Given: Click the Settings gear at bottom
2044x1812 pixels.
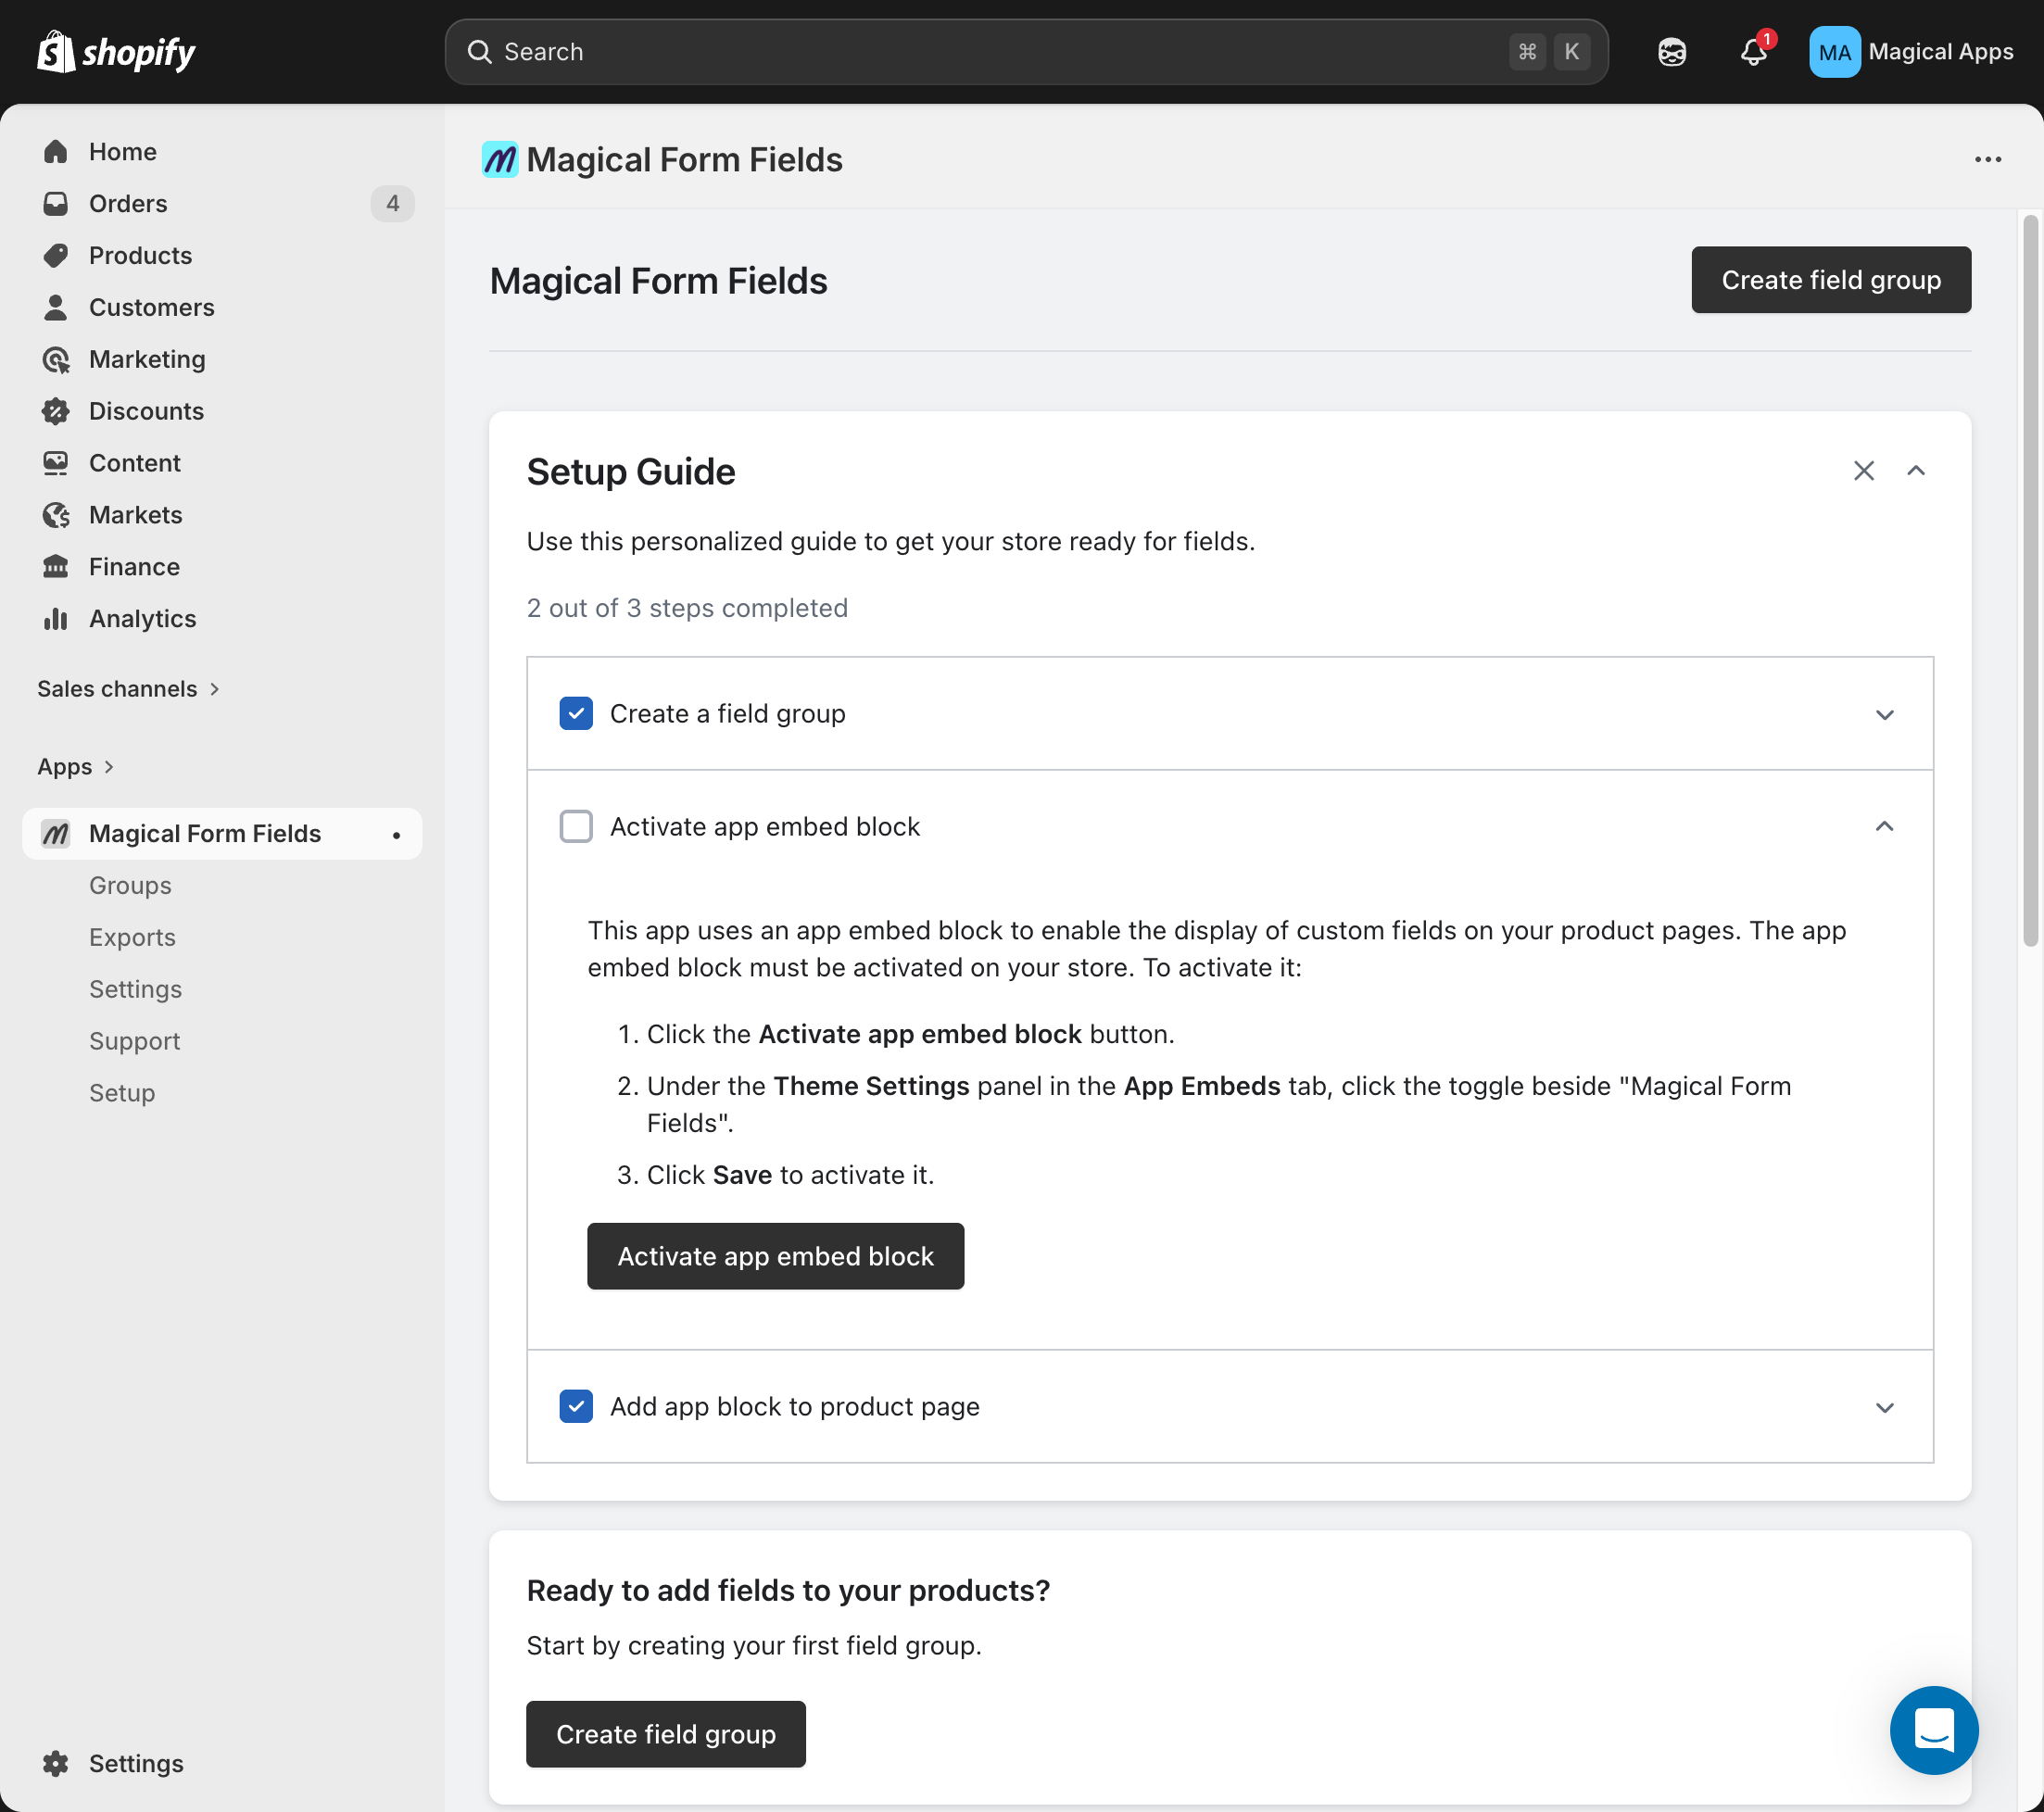Looking at the screenshot, I should 55,1763.
